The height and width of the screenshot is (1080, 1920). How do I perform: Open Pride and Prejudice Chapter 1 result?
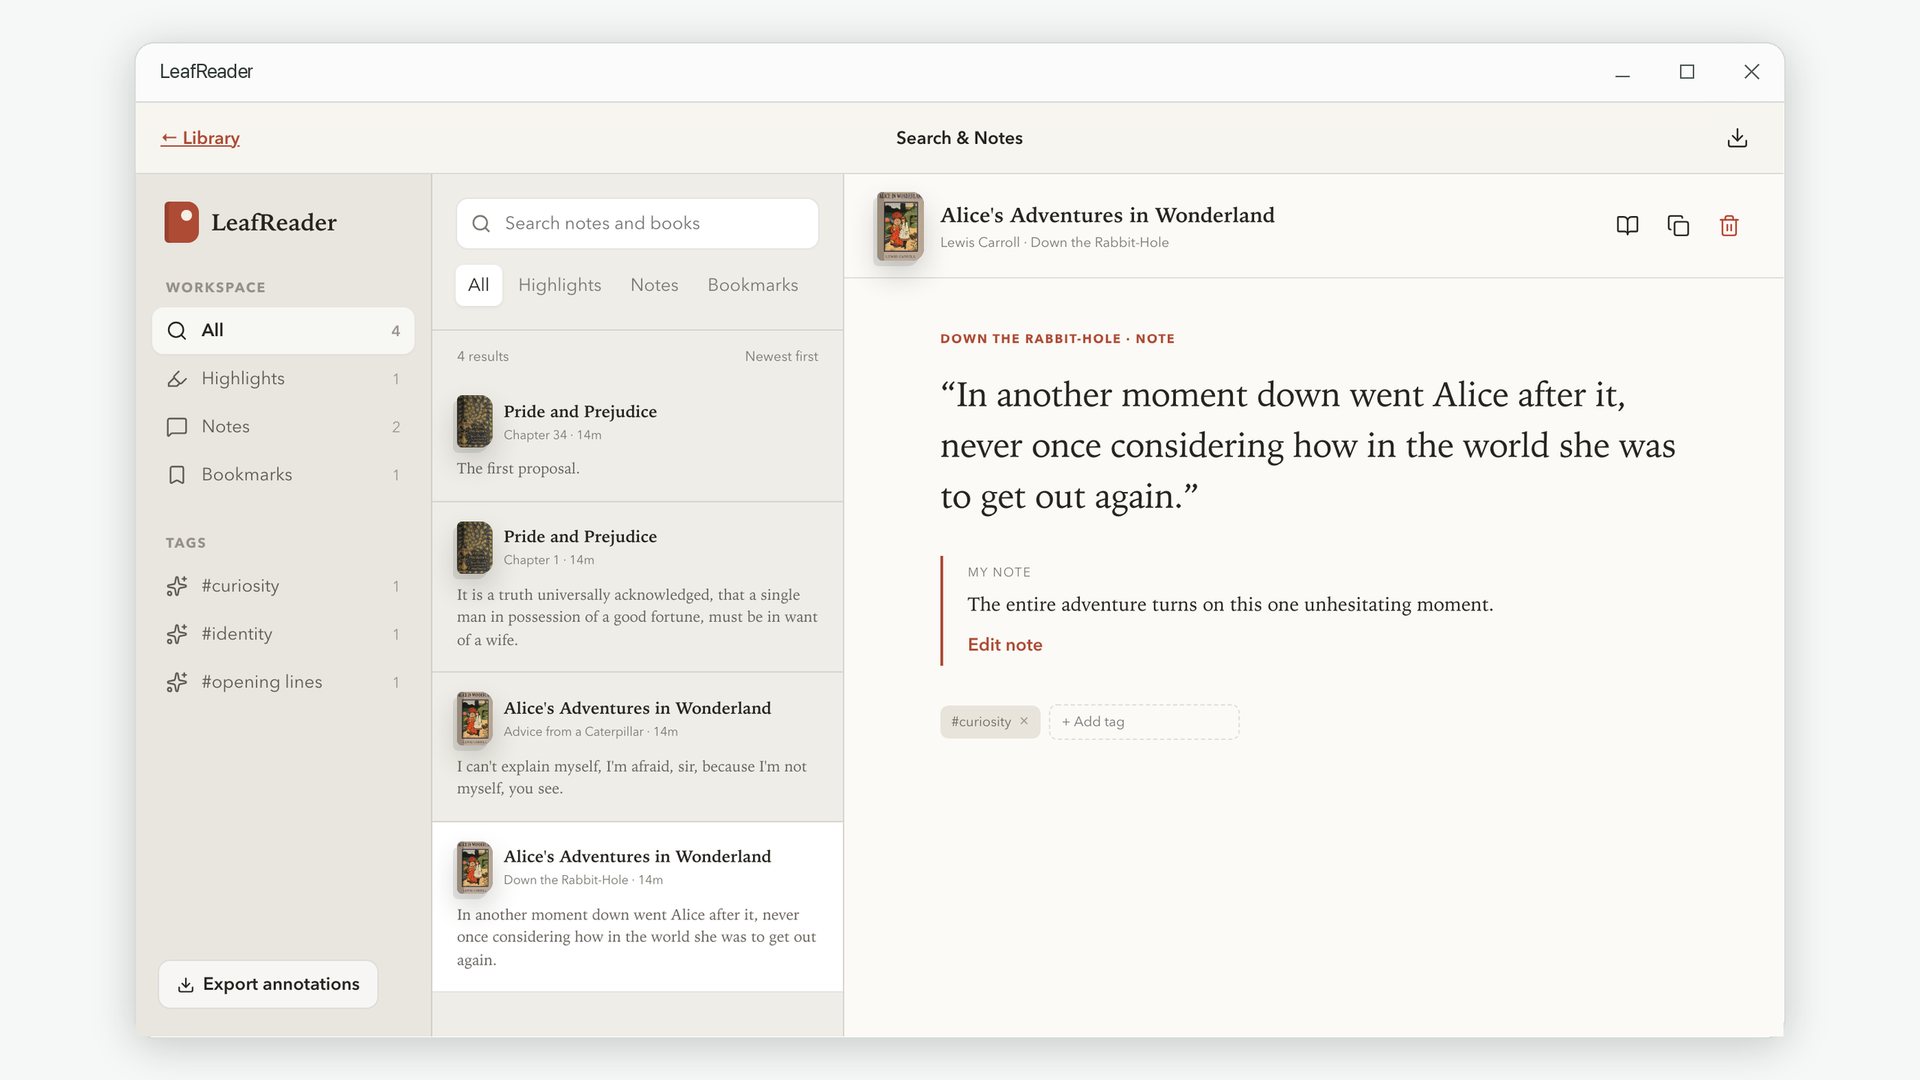pyautogui.click(x=637, y=587)
